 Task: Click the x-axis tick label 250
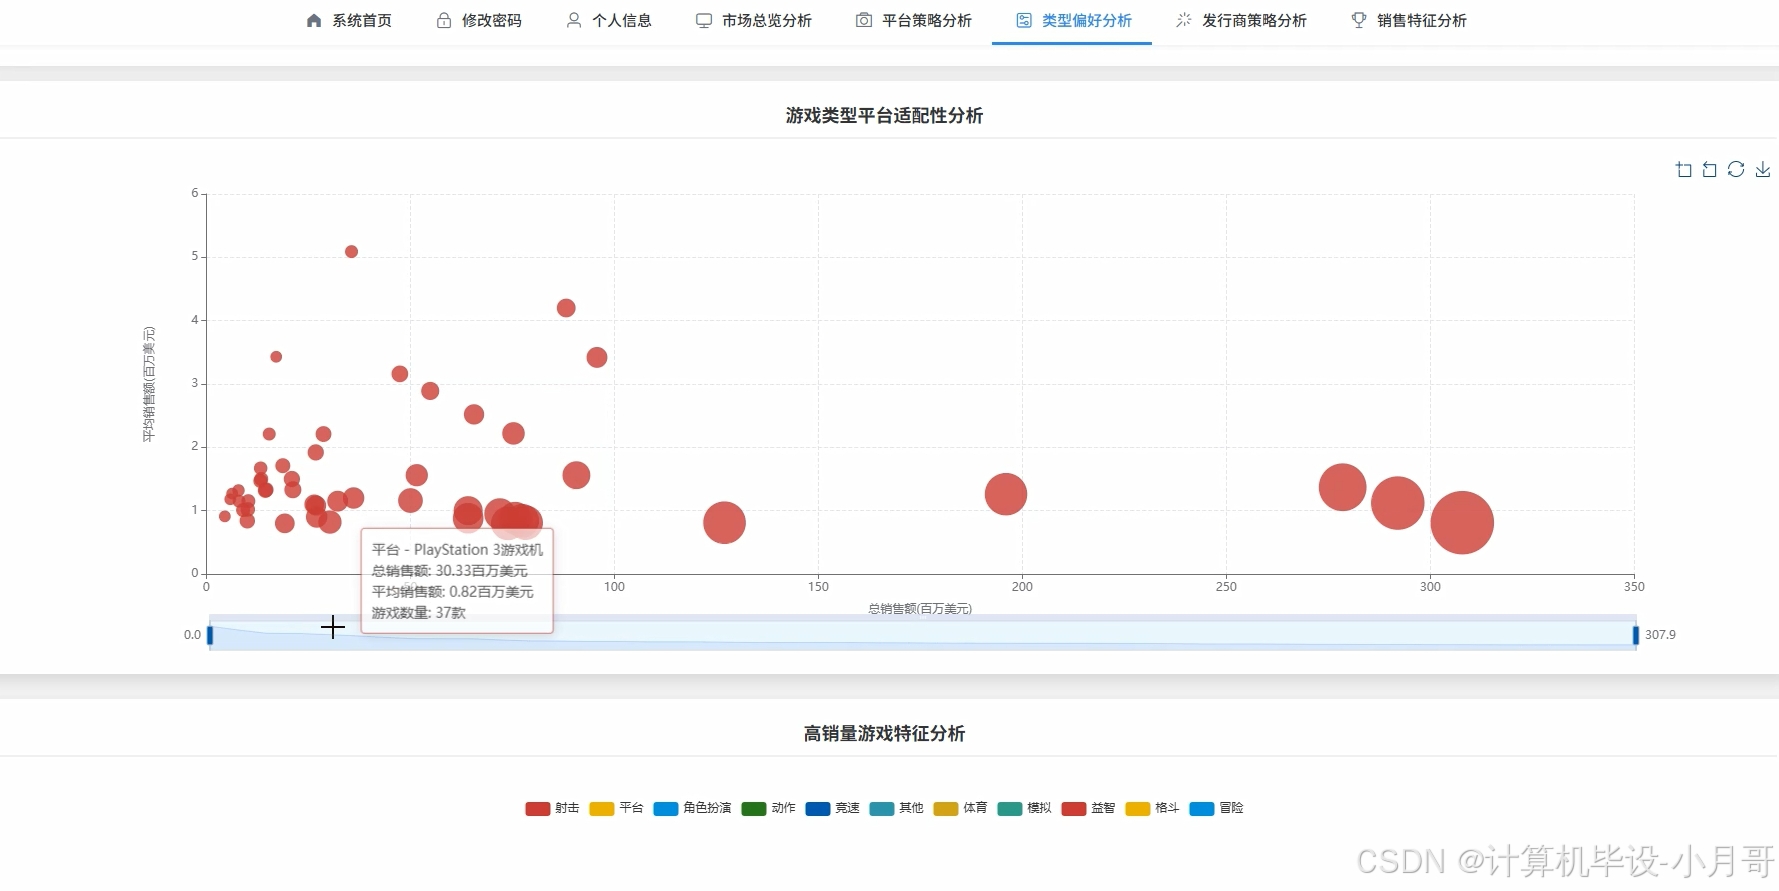click(1226, 587)
